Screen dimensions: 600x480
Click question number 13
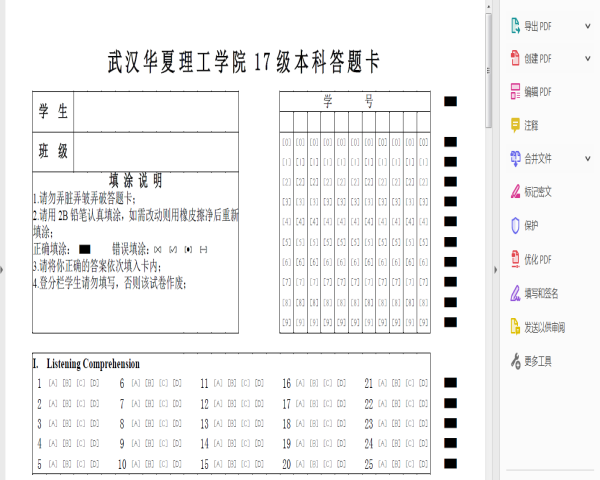pos(204,423)
